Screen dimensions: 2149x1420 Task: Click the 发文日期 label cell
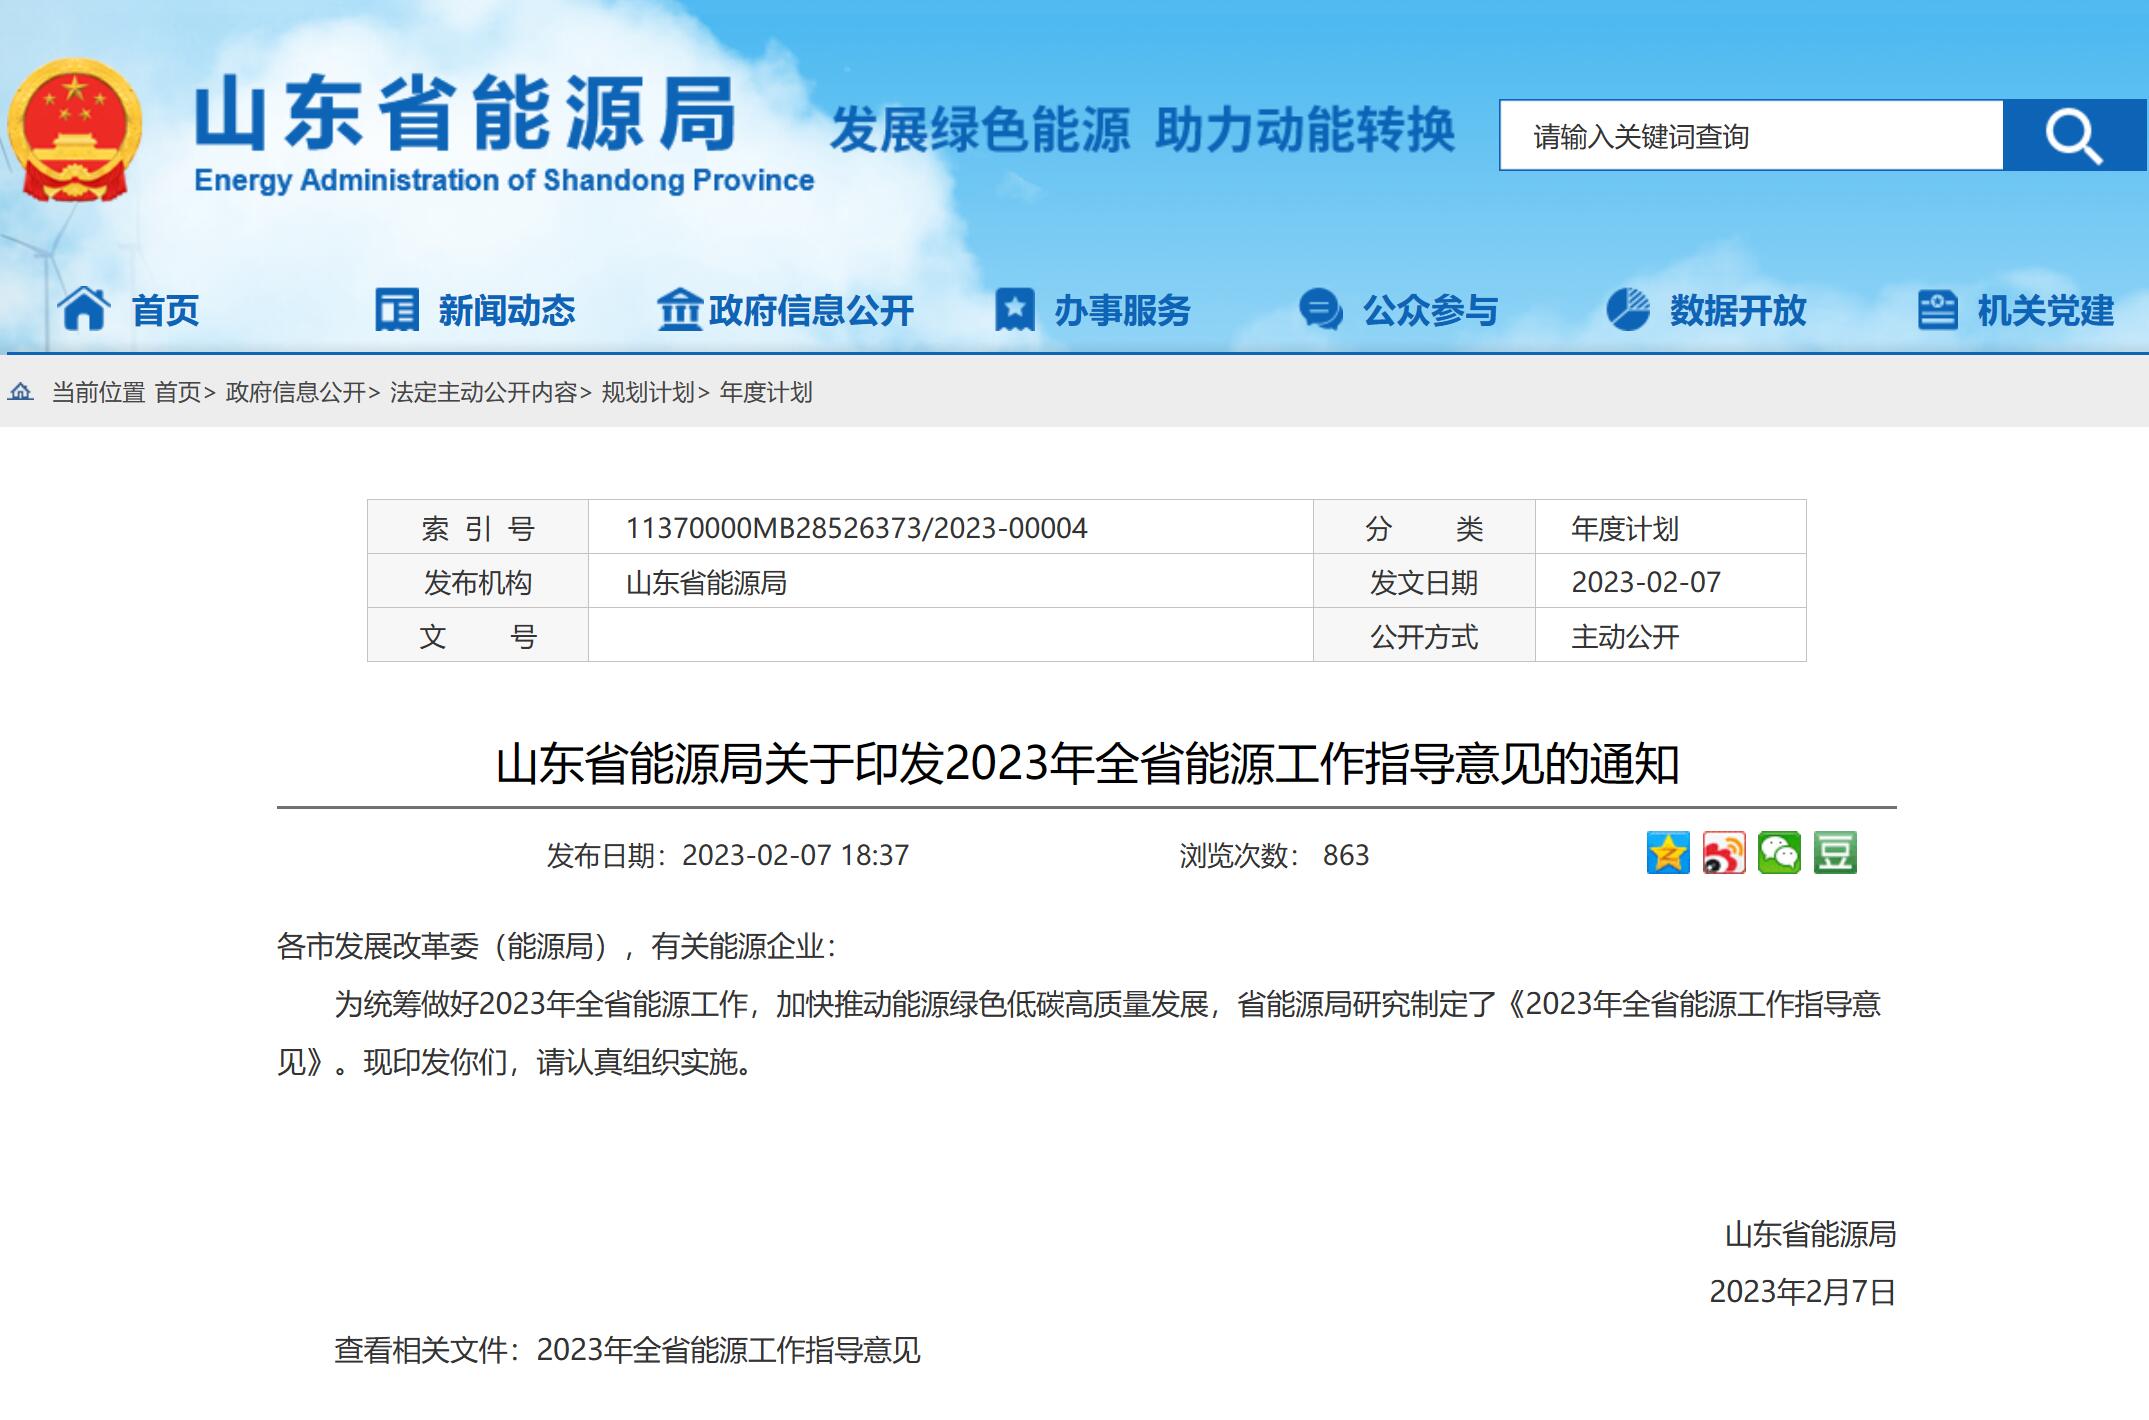[1424, 581]
